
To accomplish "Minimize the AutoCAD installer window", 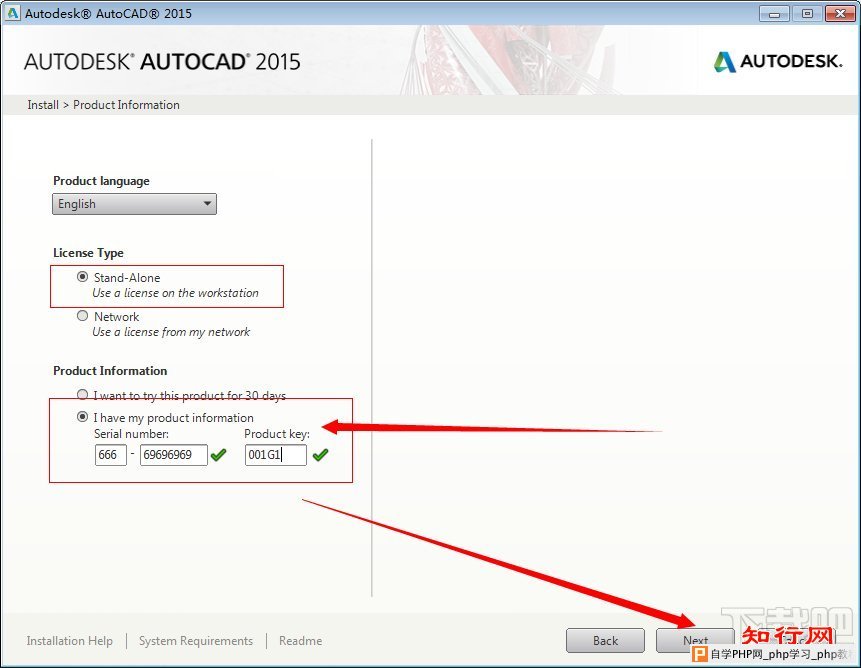I will (x=774, y=13).
